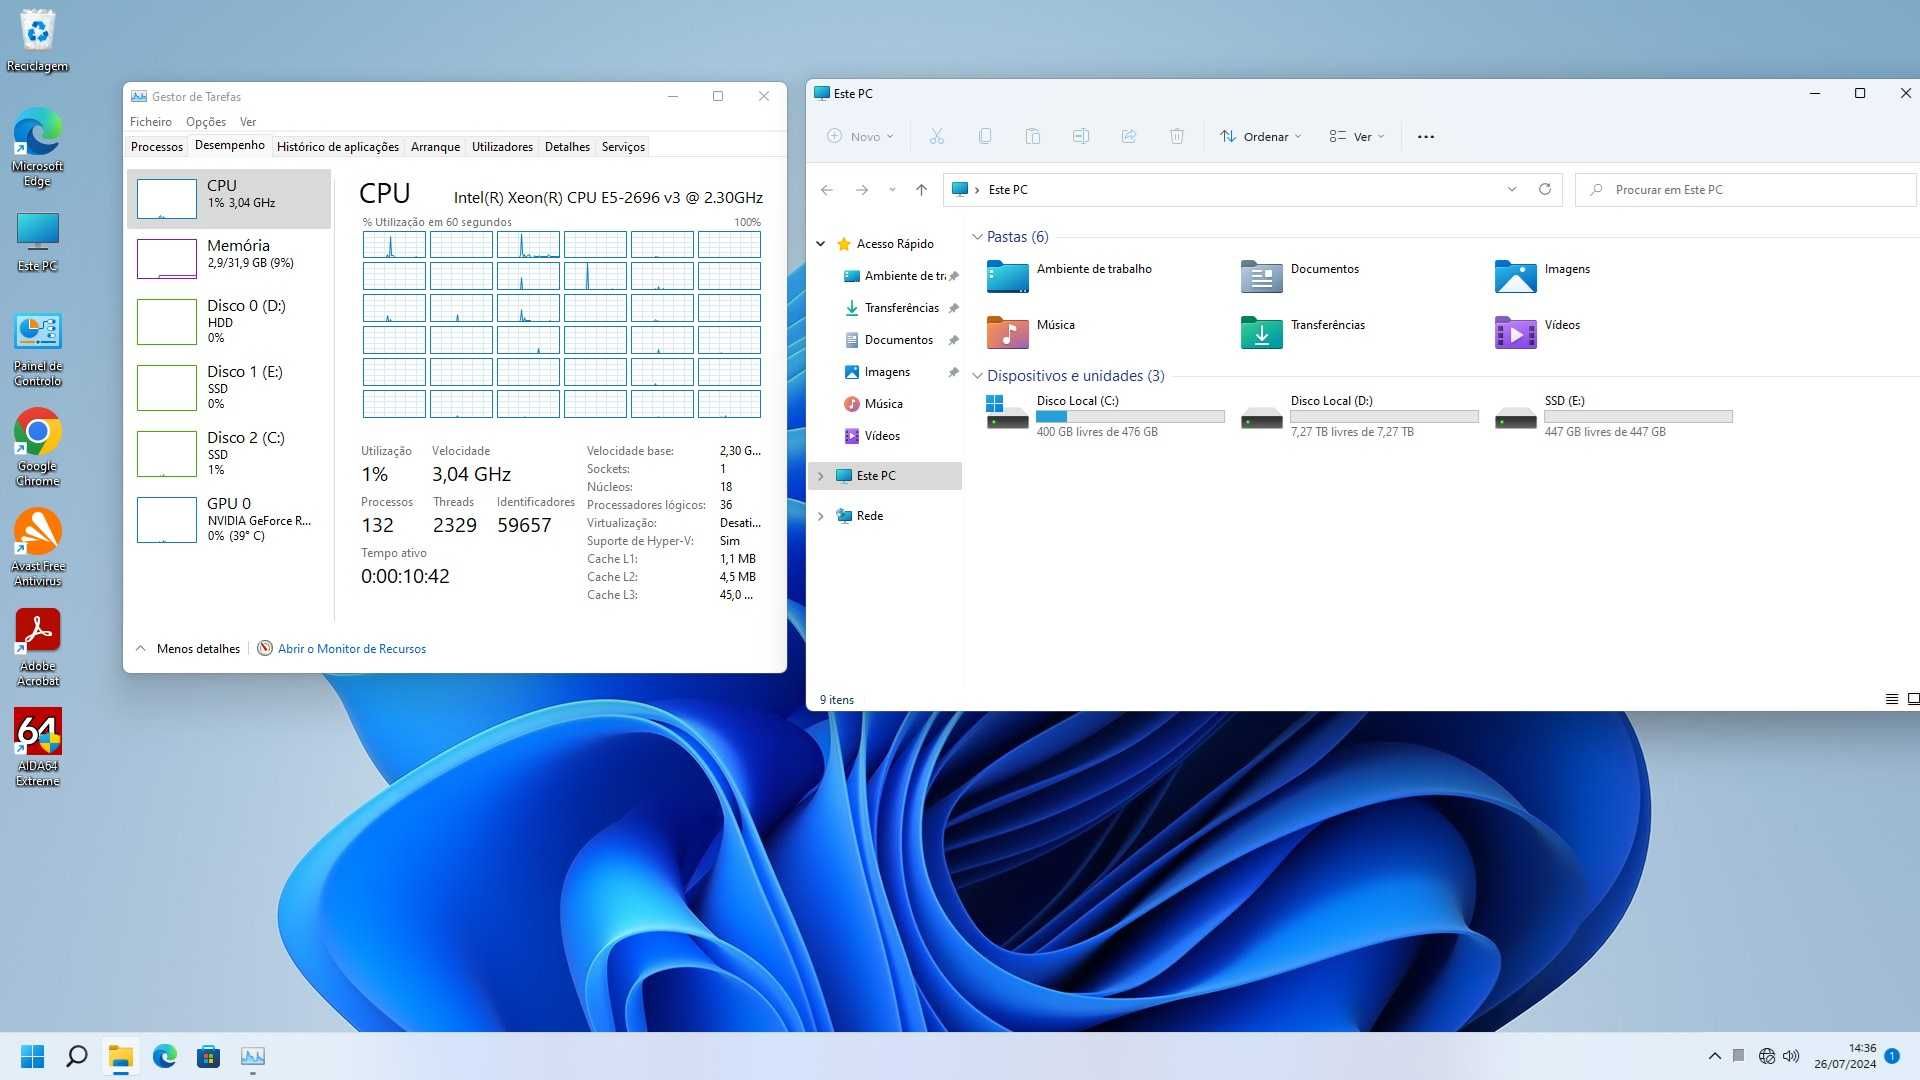This screenshot has height=1080, width=1920.
Task: Click the Delete trash icon in Explorer toolbar
Action: tap(1177, 136)
